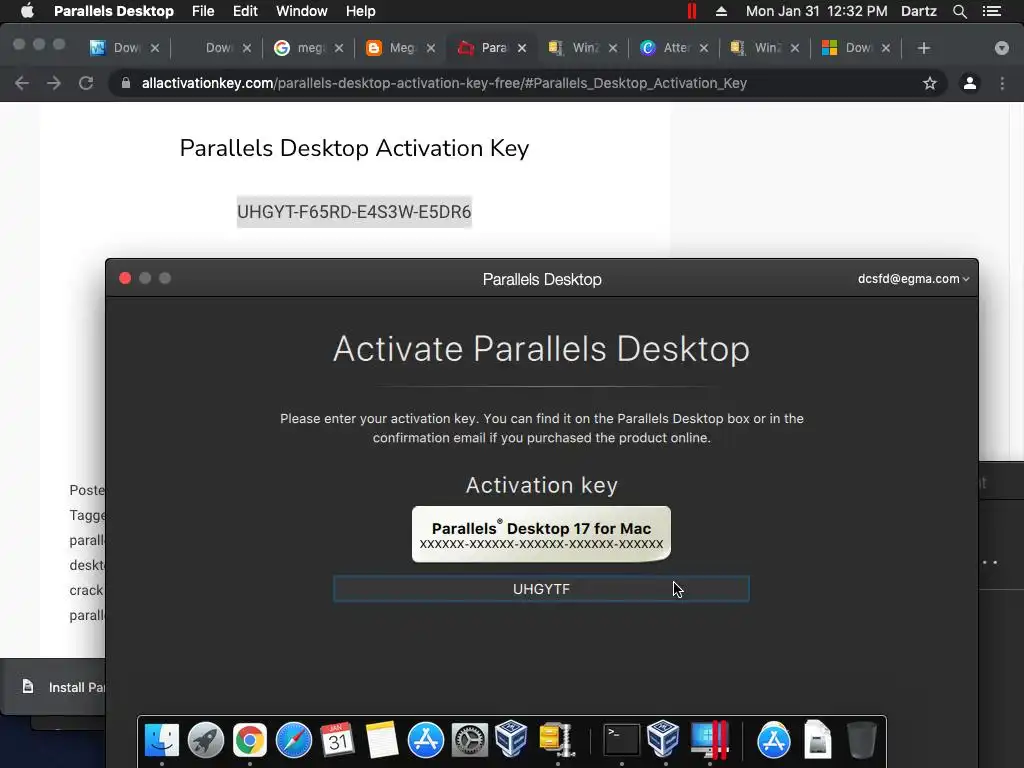Open the App Store next to Notes in Dock
The width and height of the screenshot is (1024, 768).
[x=426, y=740]
